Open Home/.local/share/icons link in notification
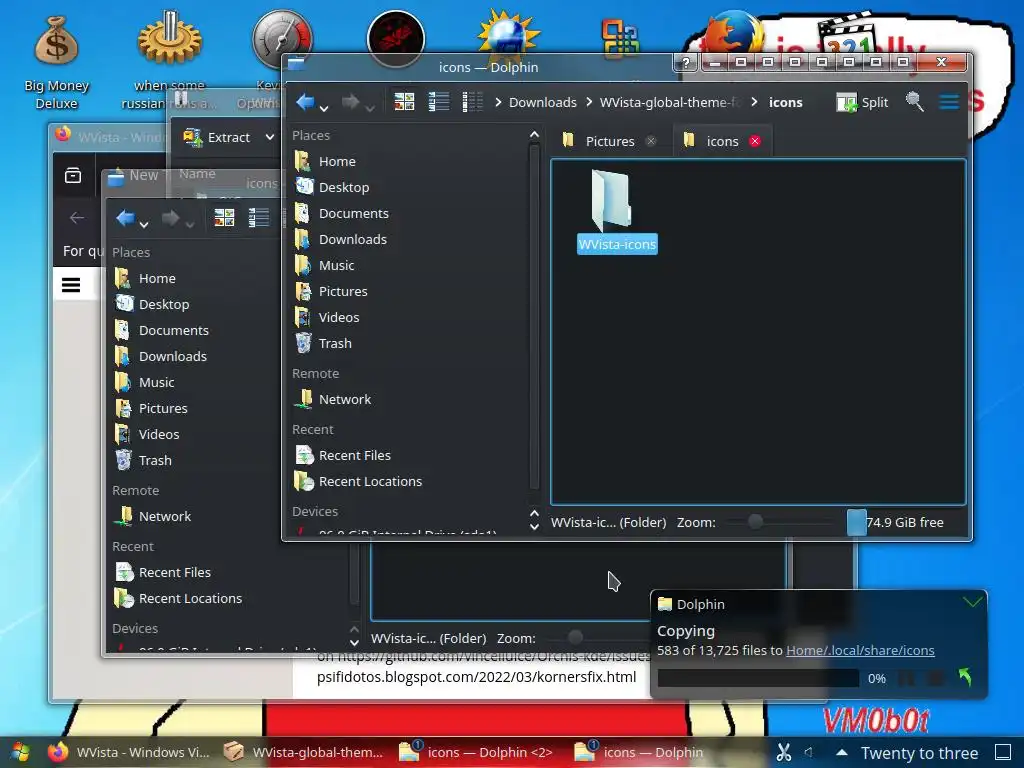 (860, 650)
